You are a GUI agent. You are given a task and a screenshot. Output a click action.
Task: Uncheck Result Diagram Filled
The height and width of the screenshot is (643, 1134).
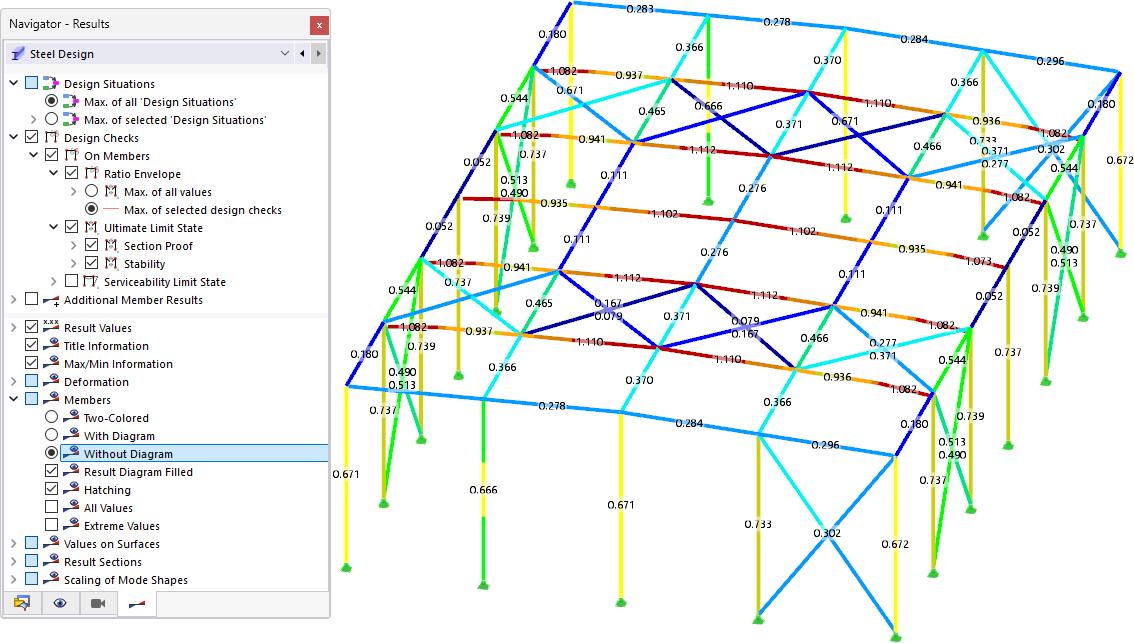pos(50,471)
